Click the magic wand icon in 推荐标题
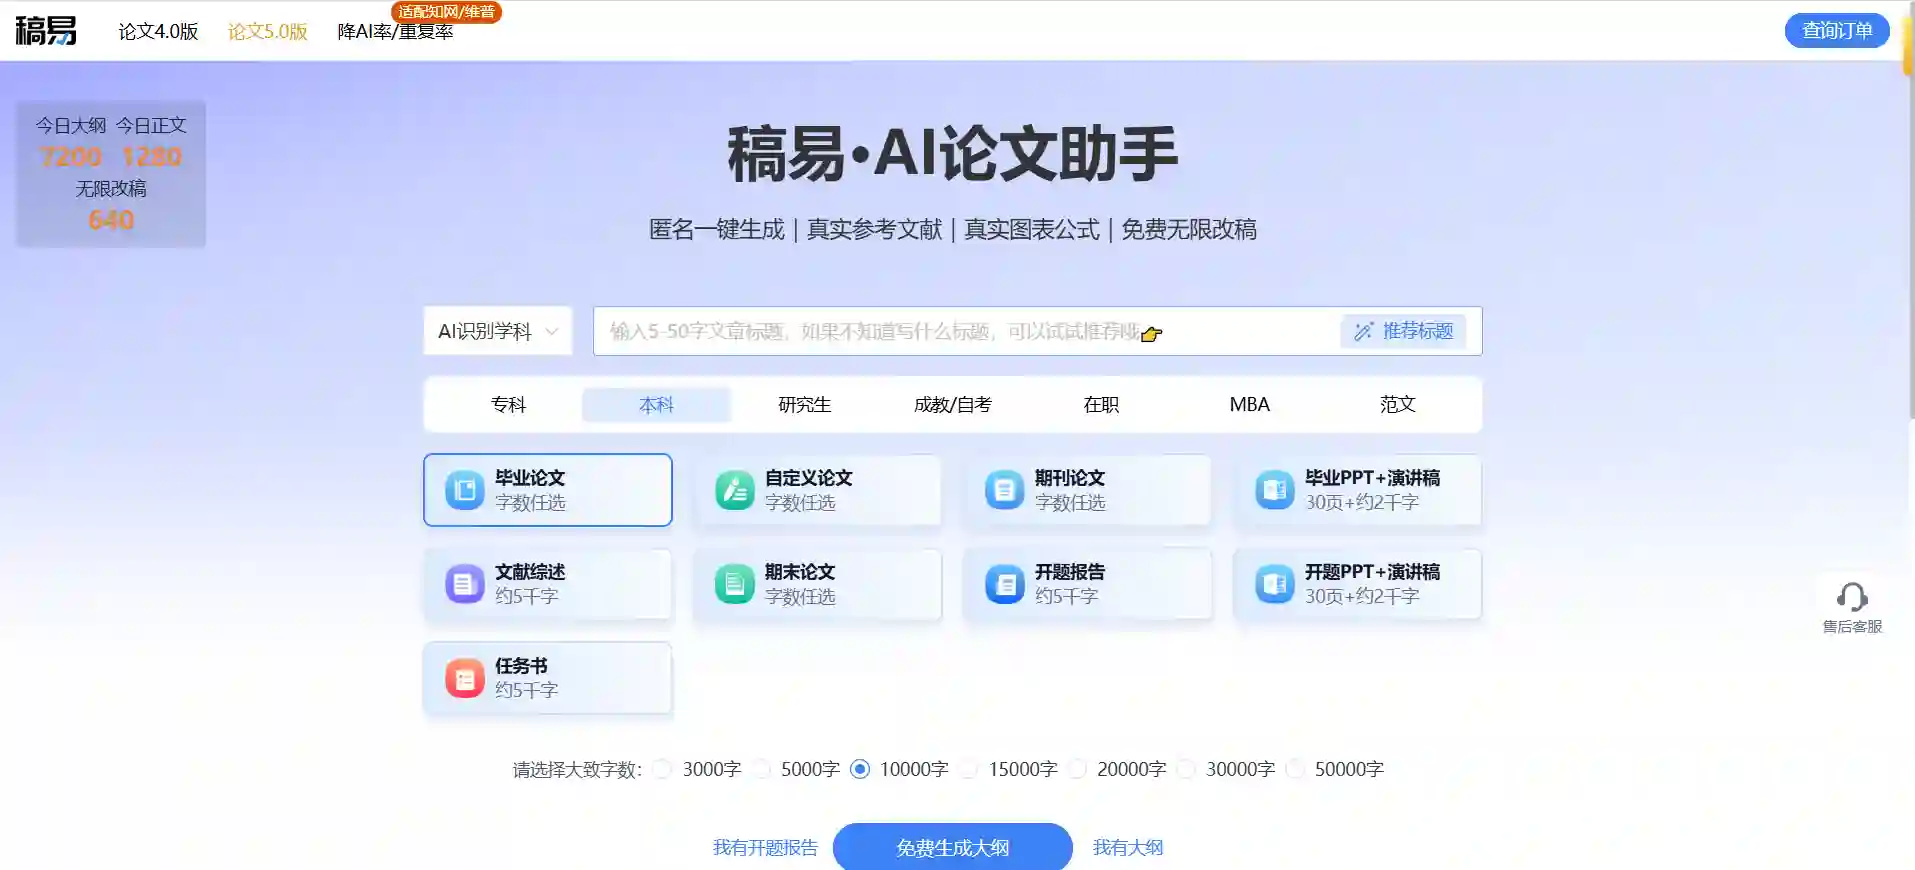 (1363, 332)
